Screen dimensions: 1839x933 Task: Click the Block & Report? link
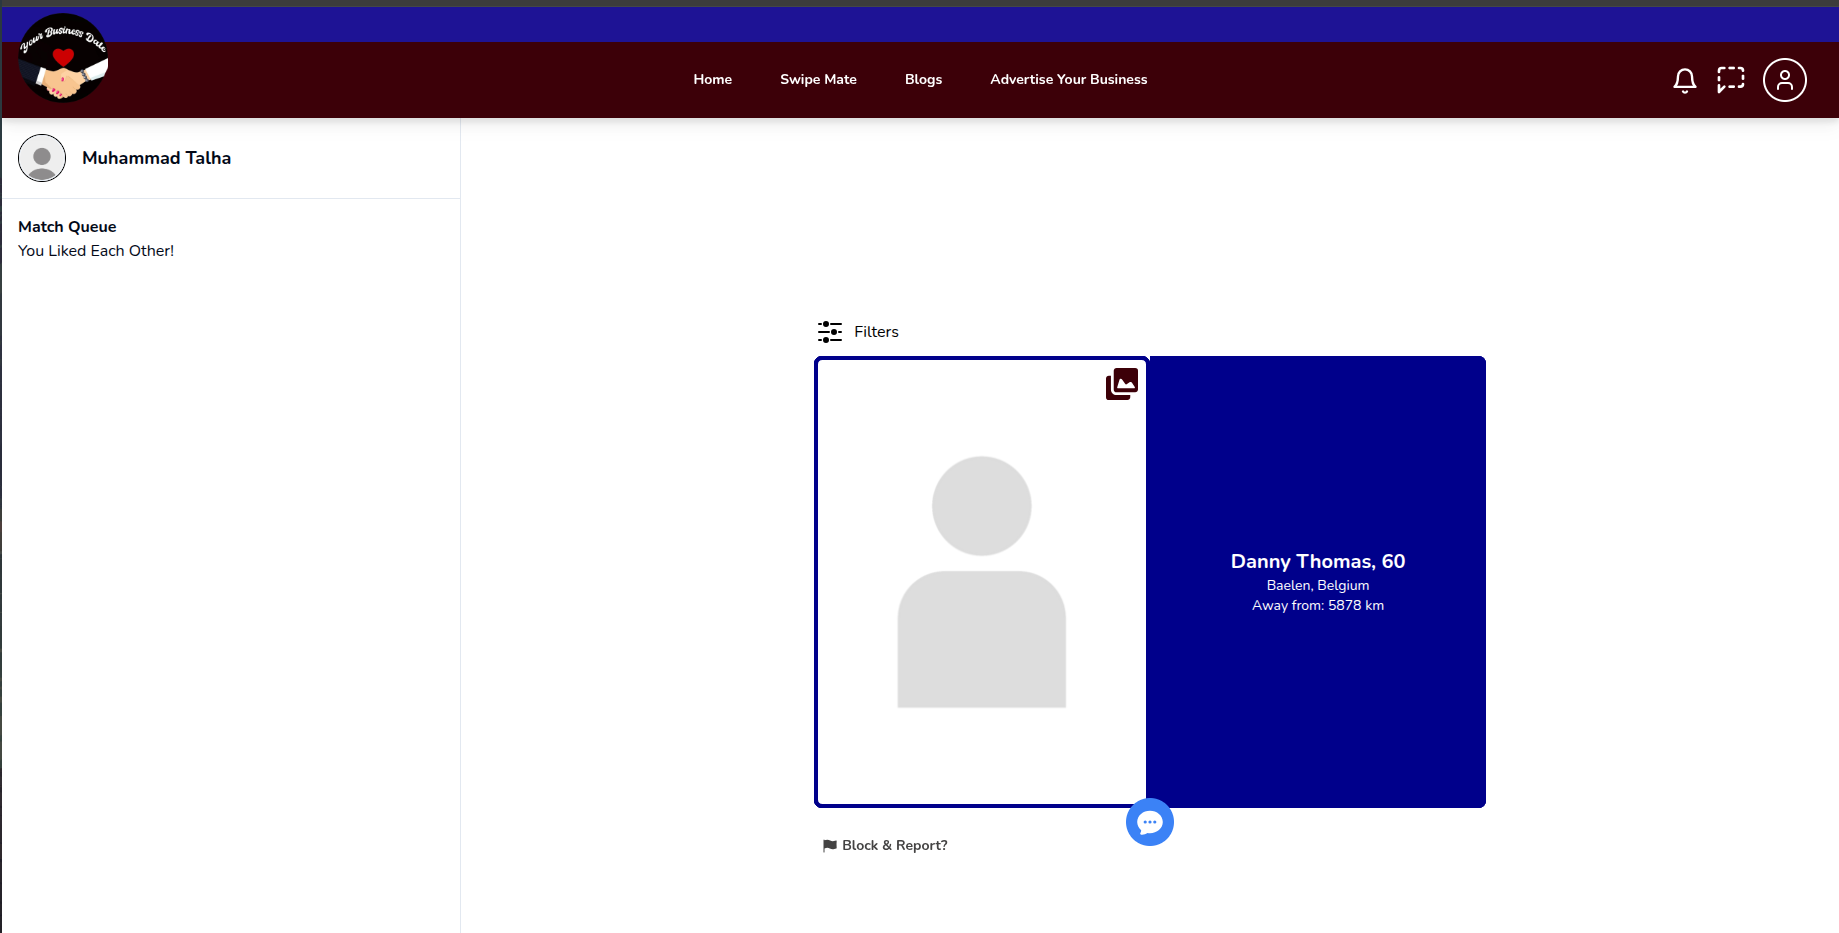pos(894,846)
